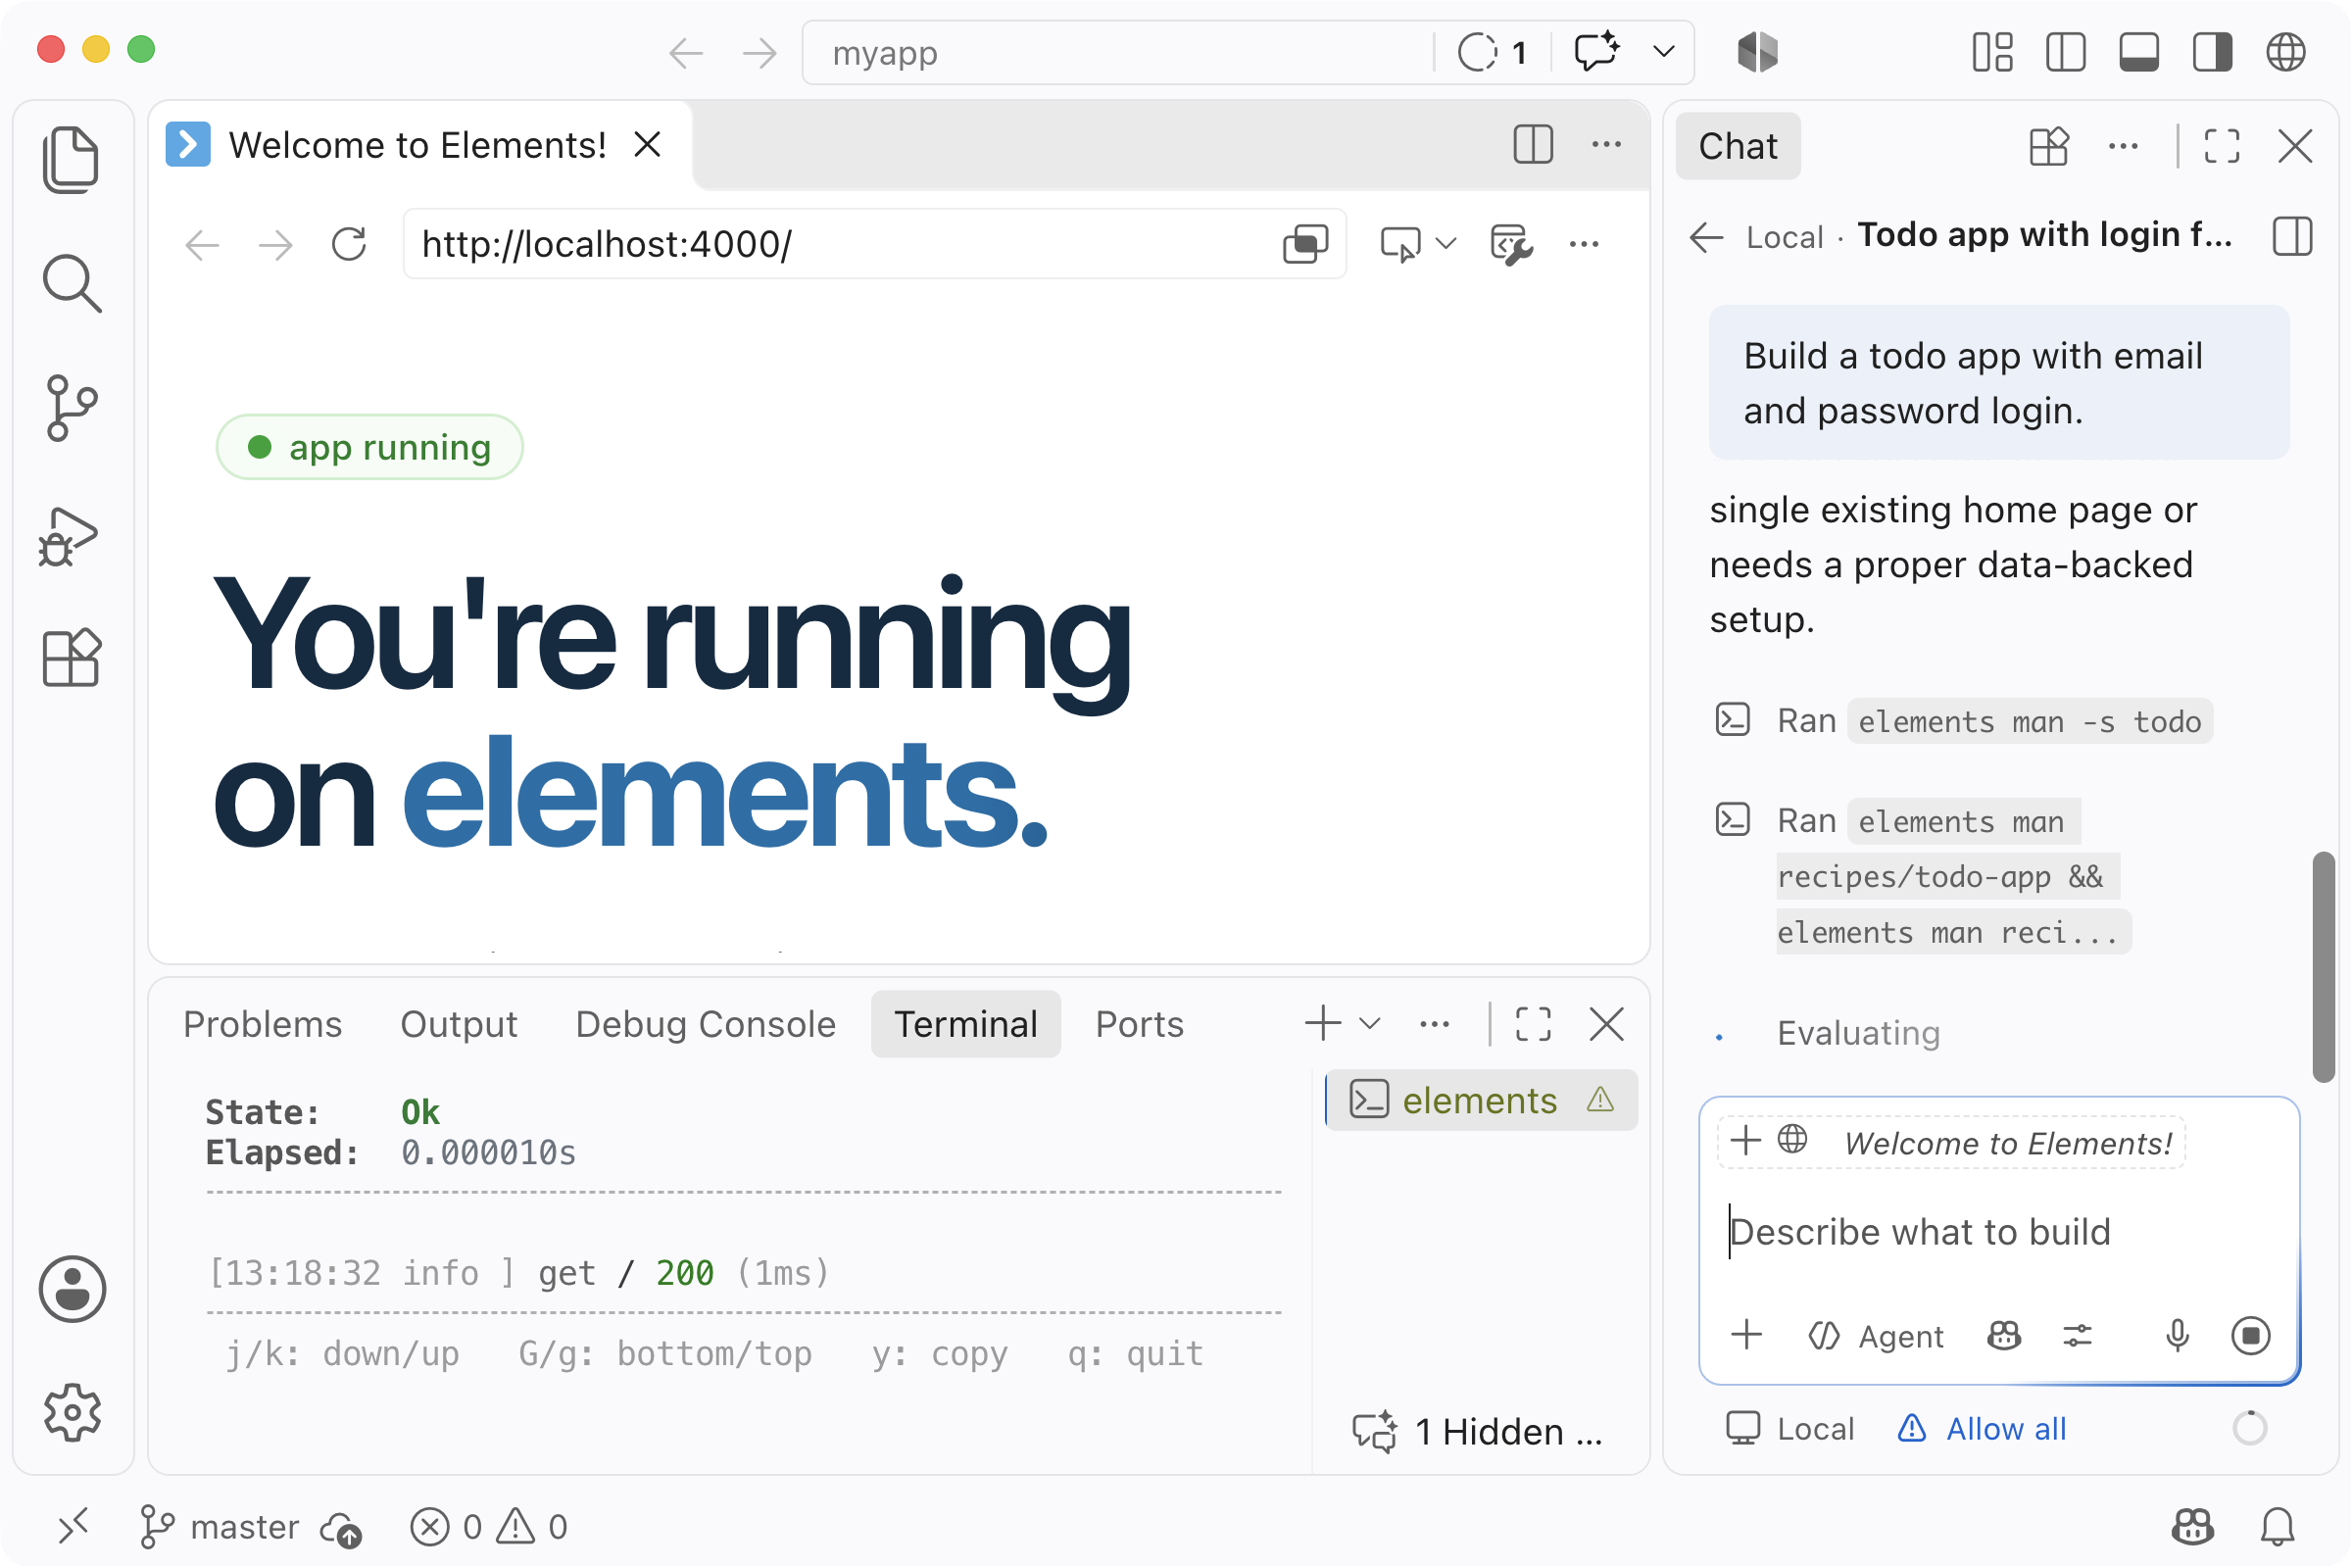The image size is (2352, 1568).
Task: Click the master branch status item
Action: 219,1527
